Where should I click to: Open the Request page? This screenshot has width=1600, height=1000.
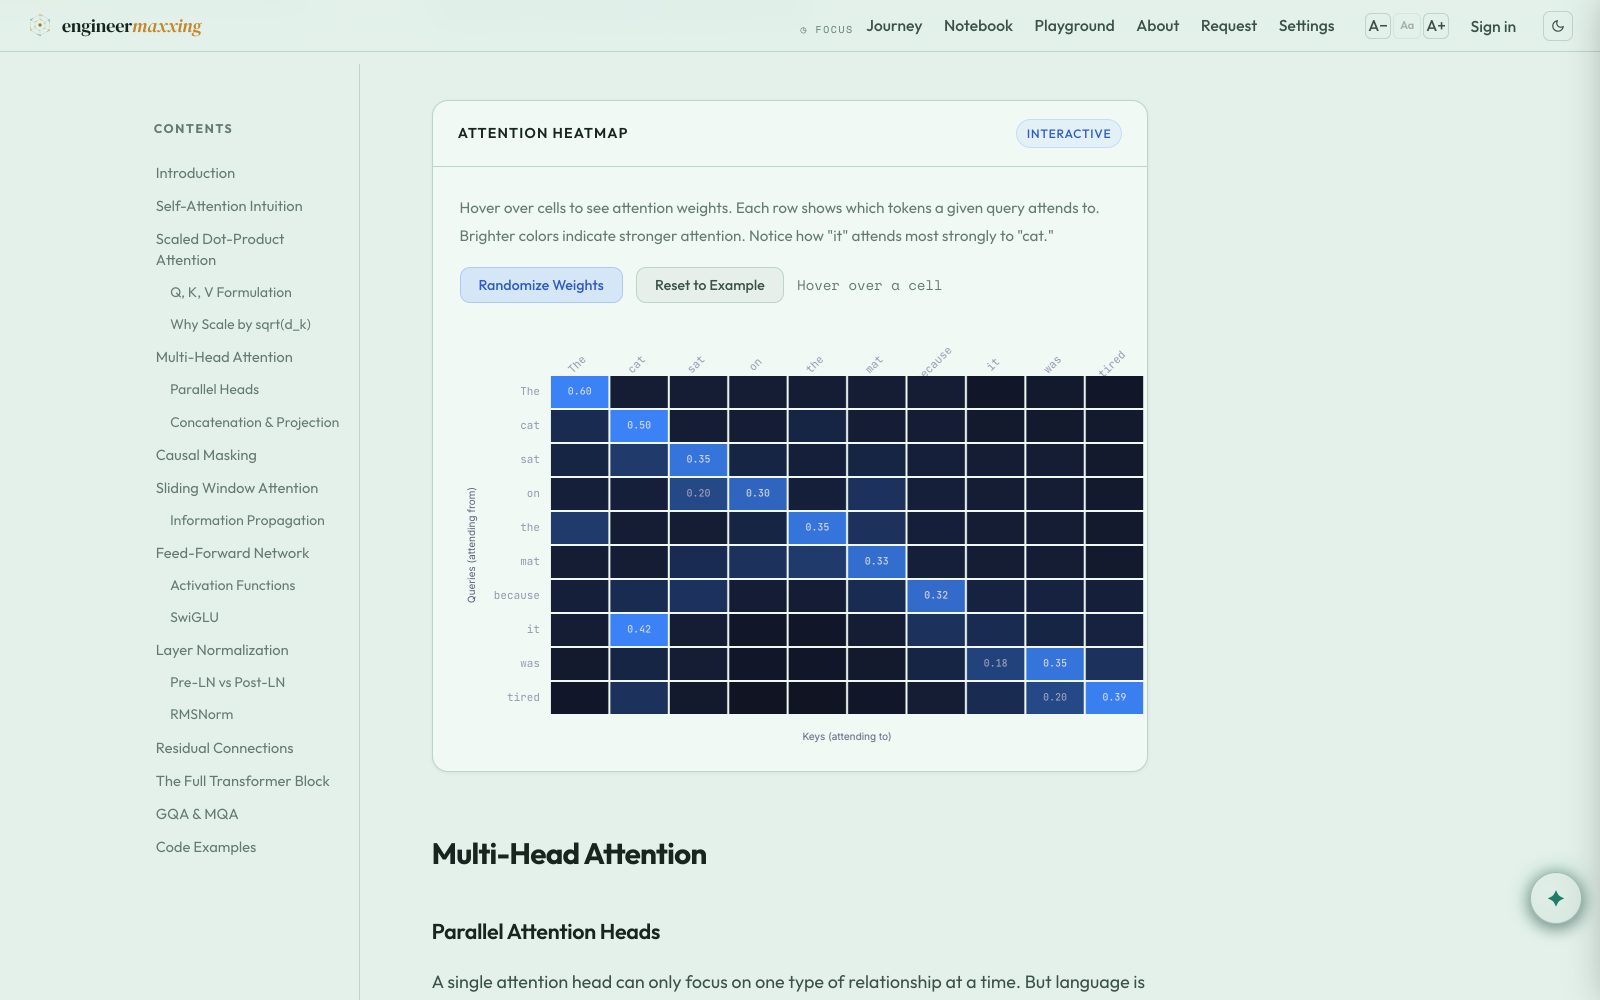click(x=1228, y=26)
